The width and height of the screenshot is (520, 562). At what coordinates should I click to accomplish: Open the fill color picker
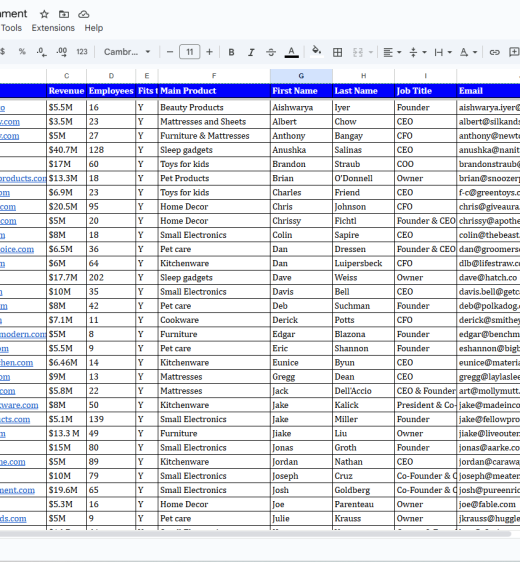316,52
